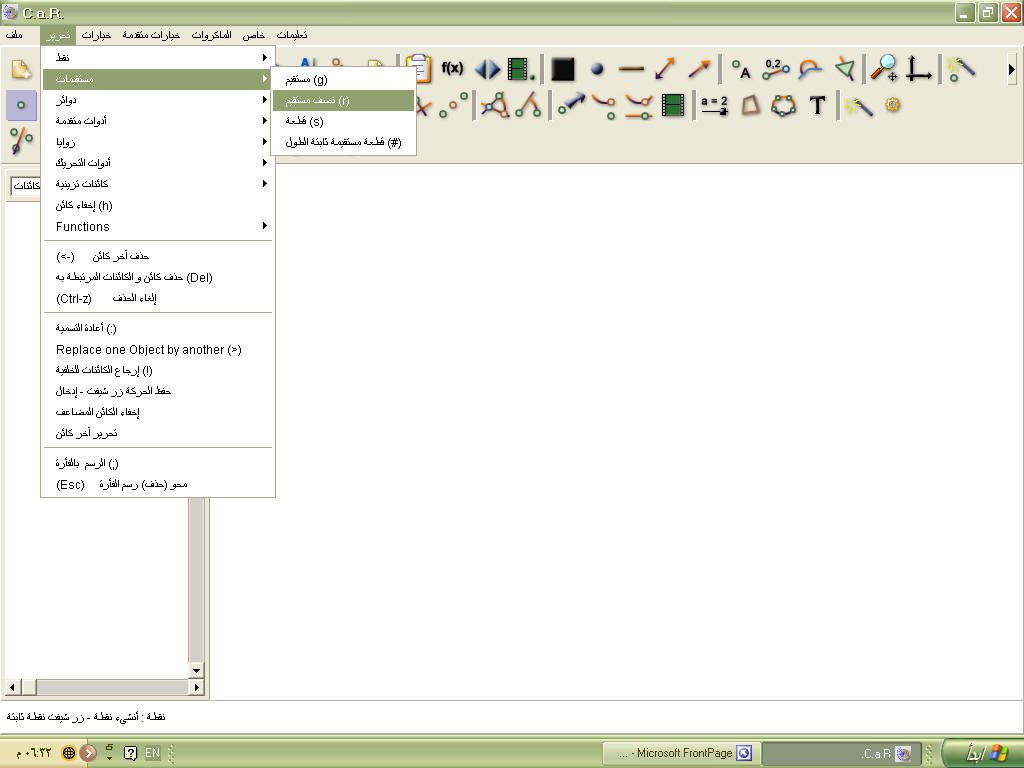Open the تعليمات menu

(x=292, y=35)
